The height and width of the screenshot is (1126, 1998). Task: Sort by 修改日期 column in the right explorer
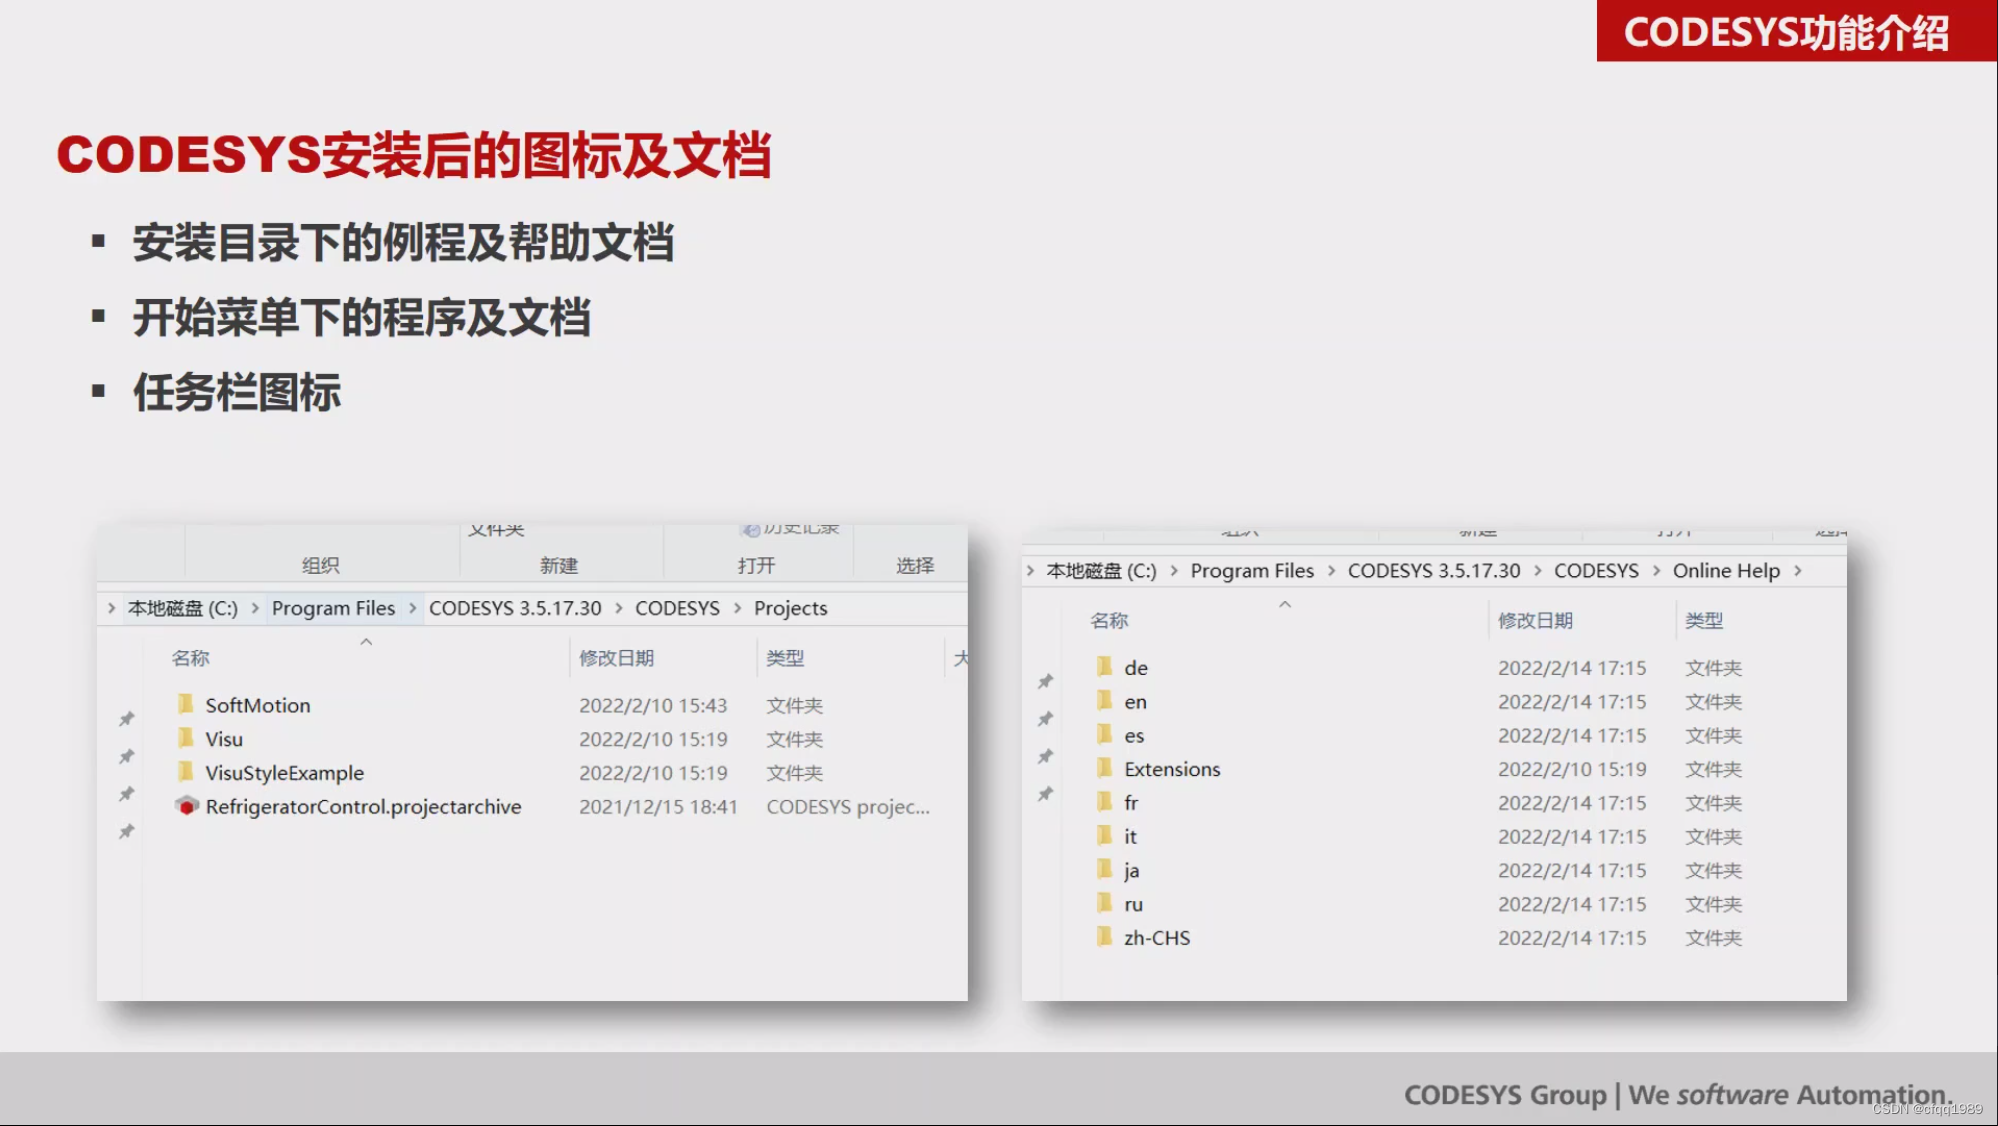pyautogui.click(x=1535, y=621)
